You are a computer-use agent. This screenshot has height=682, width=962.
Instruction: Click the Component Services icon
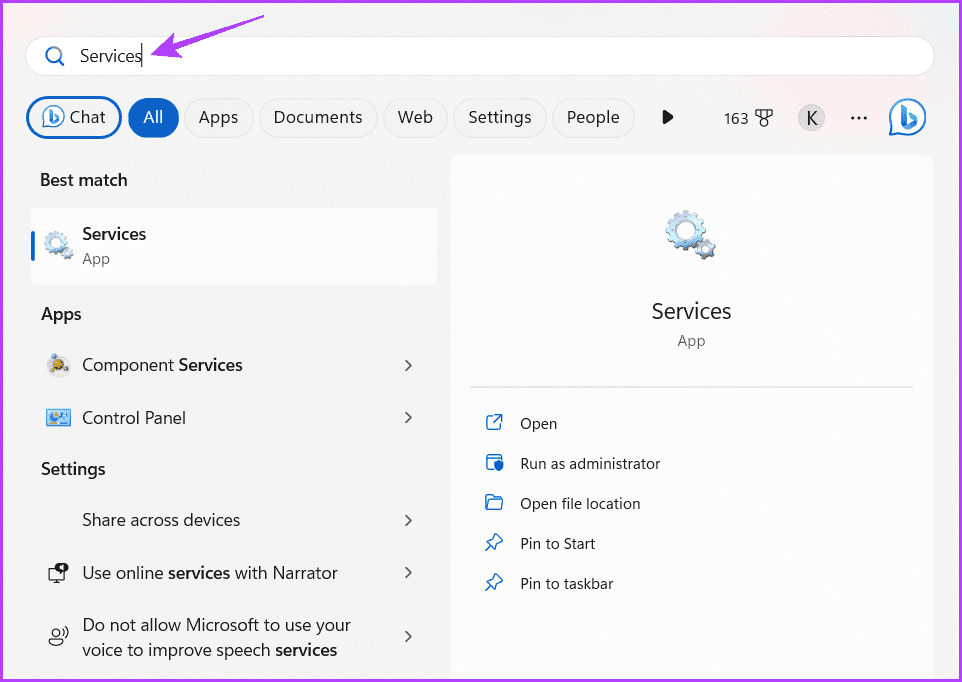(57, 365)
